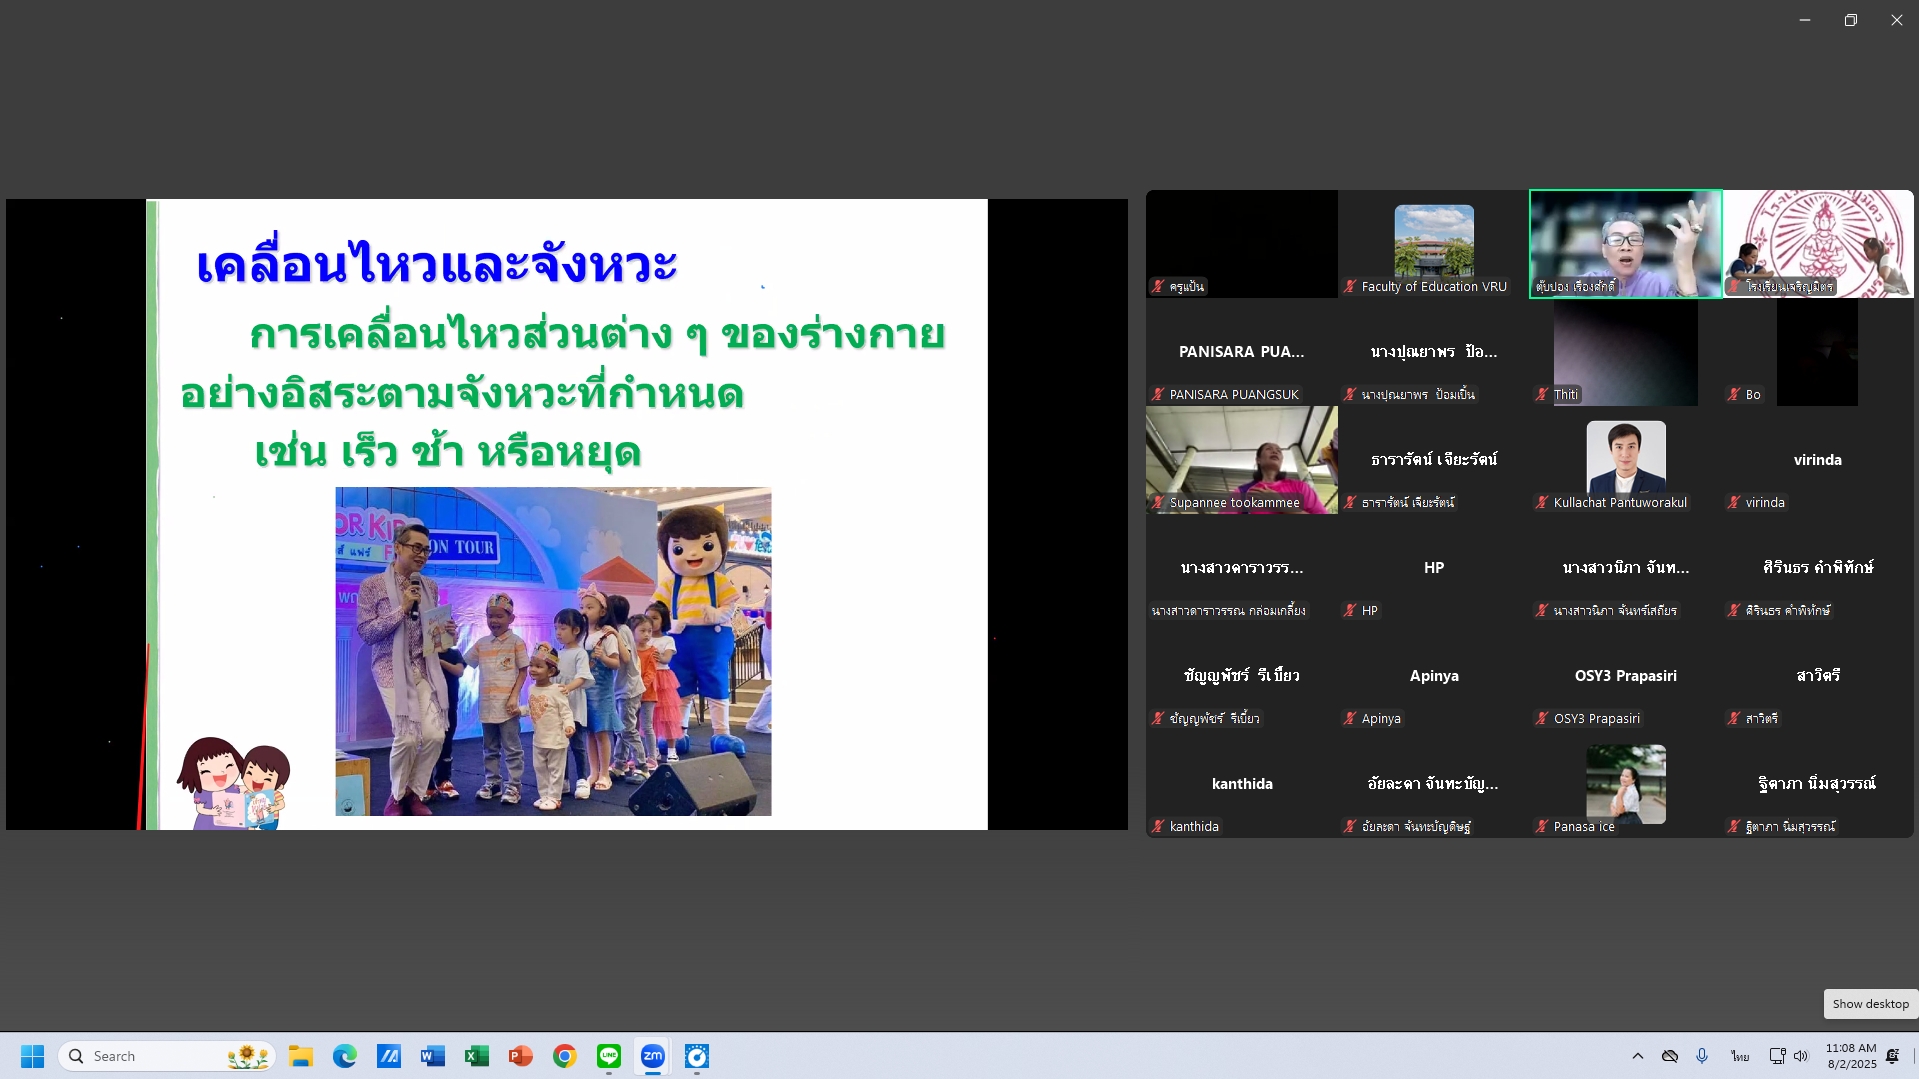
Task: Click the Show desktop button
Action: 1869,1003
